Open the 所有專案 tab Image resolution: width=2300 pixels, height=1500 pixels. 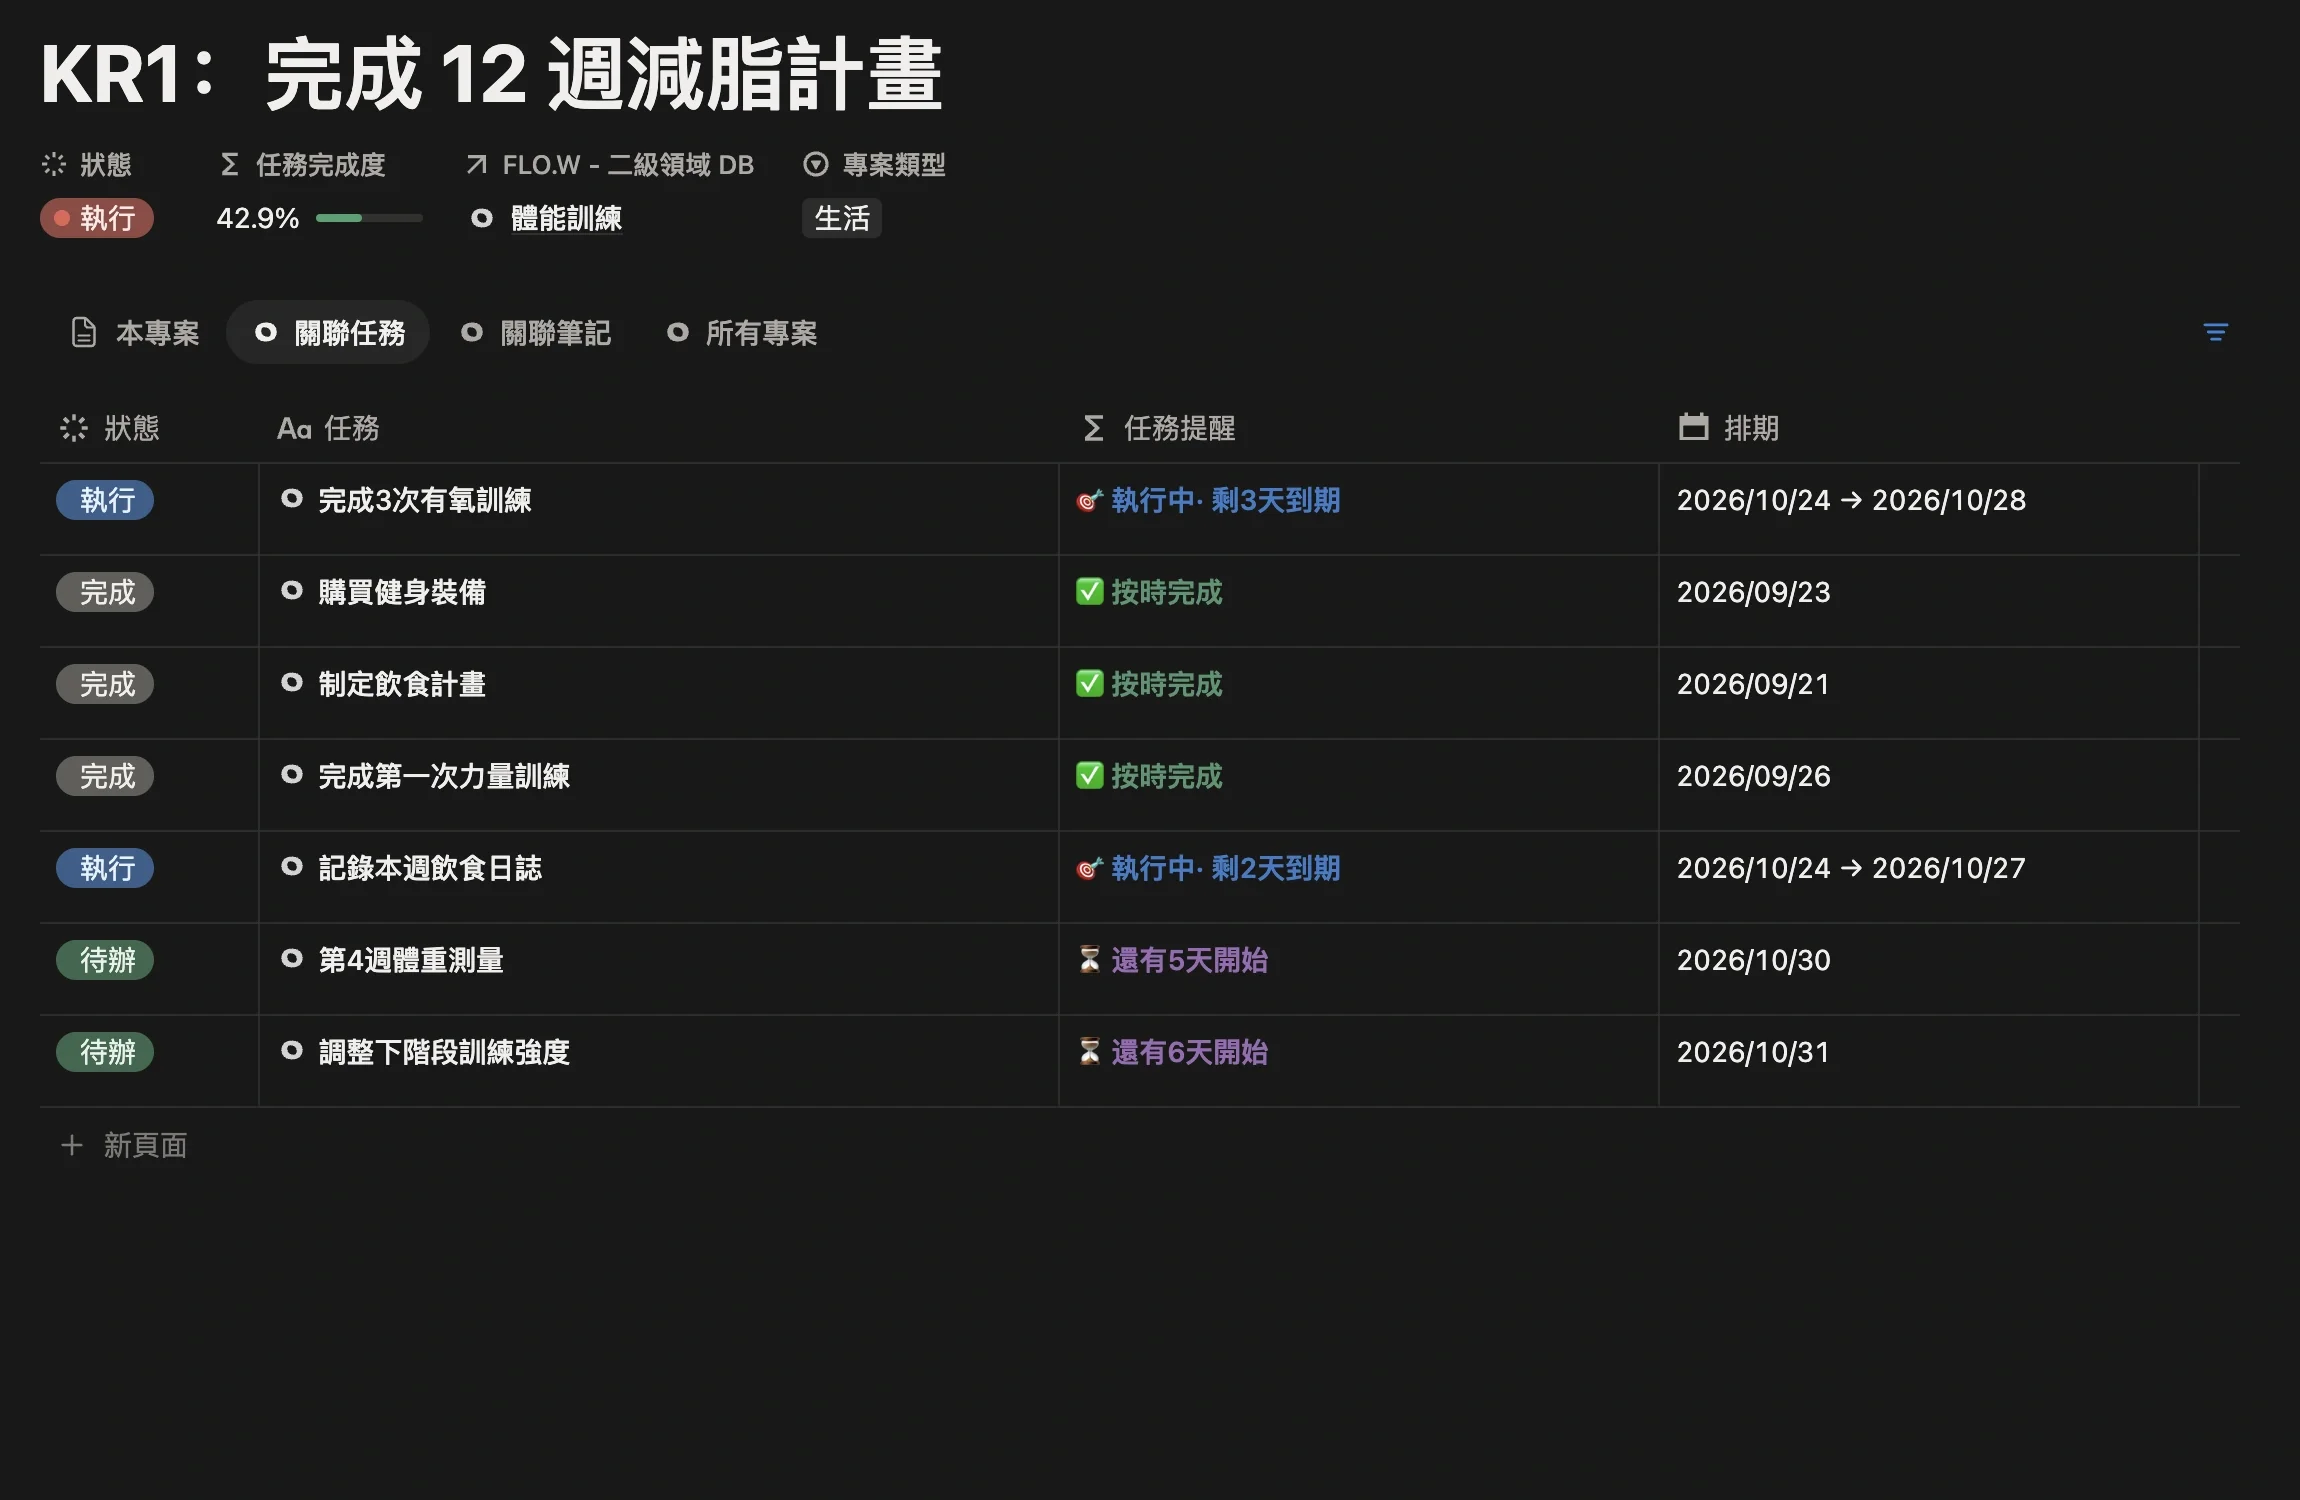tap(742, 333)
